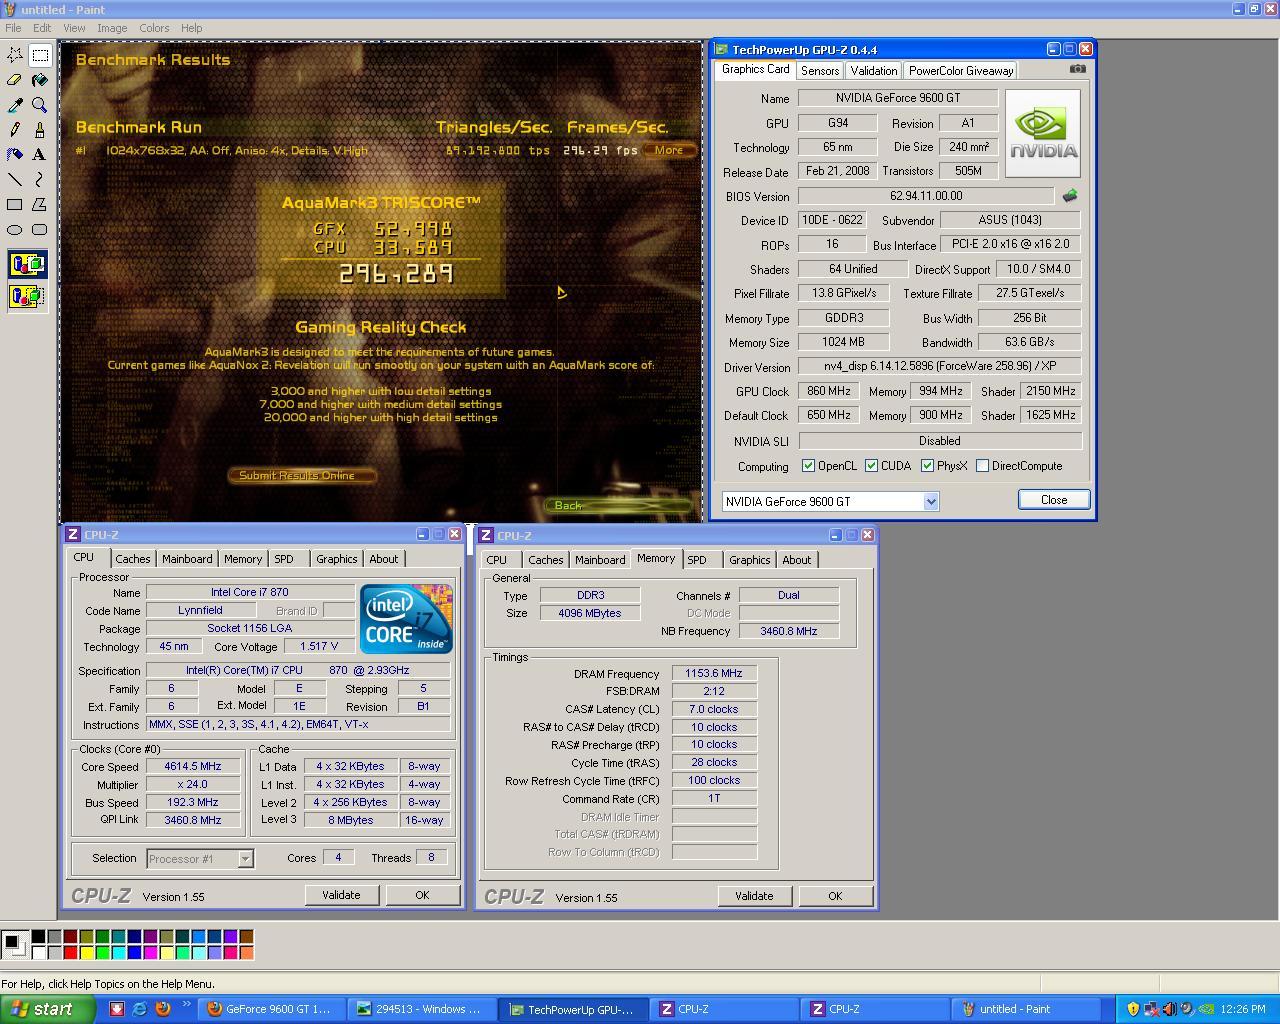The image size is (1280, 1024).
Task: Pick the white color swatch in palette
Action: (x=38, y=953)
